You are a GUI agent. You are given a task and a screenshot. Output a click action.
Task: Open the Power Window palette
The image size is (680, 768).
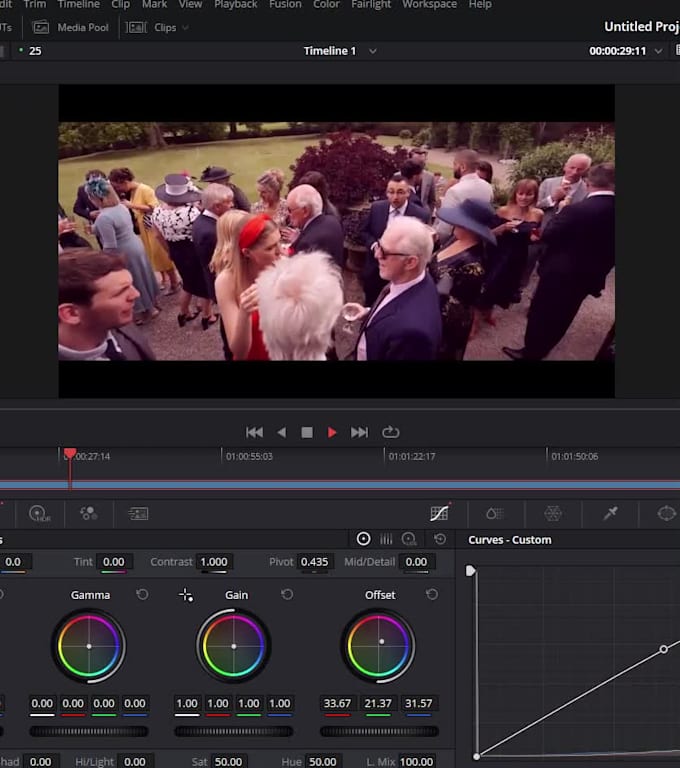point(666,513)
